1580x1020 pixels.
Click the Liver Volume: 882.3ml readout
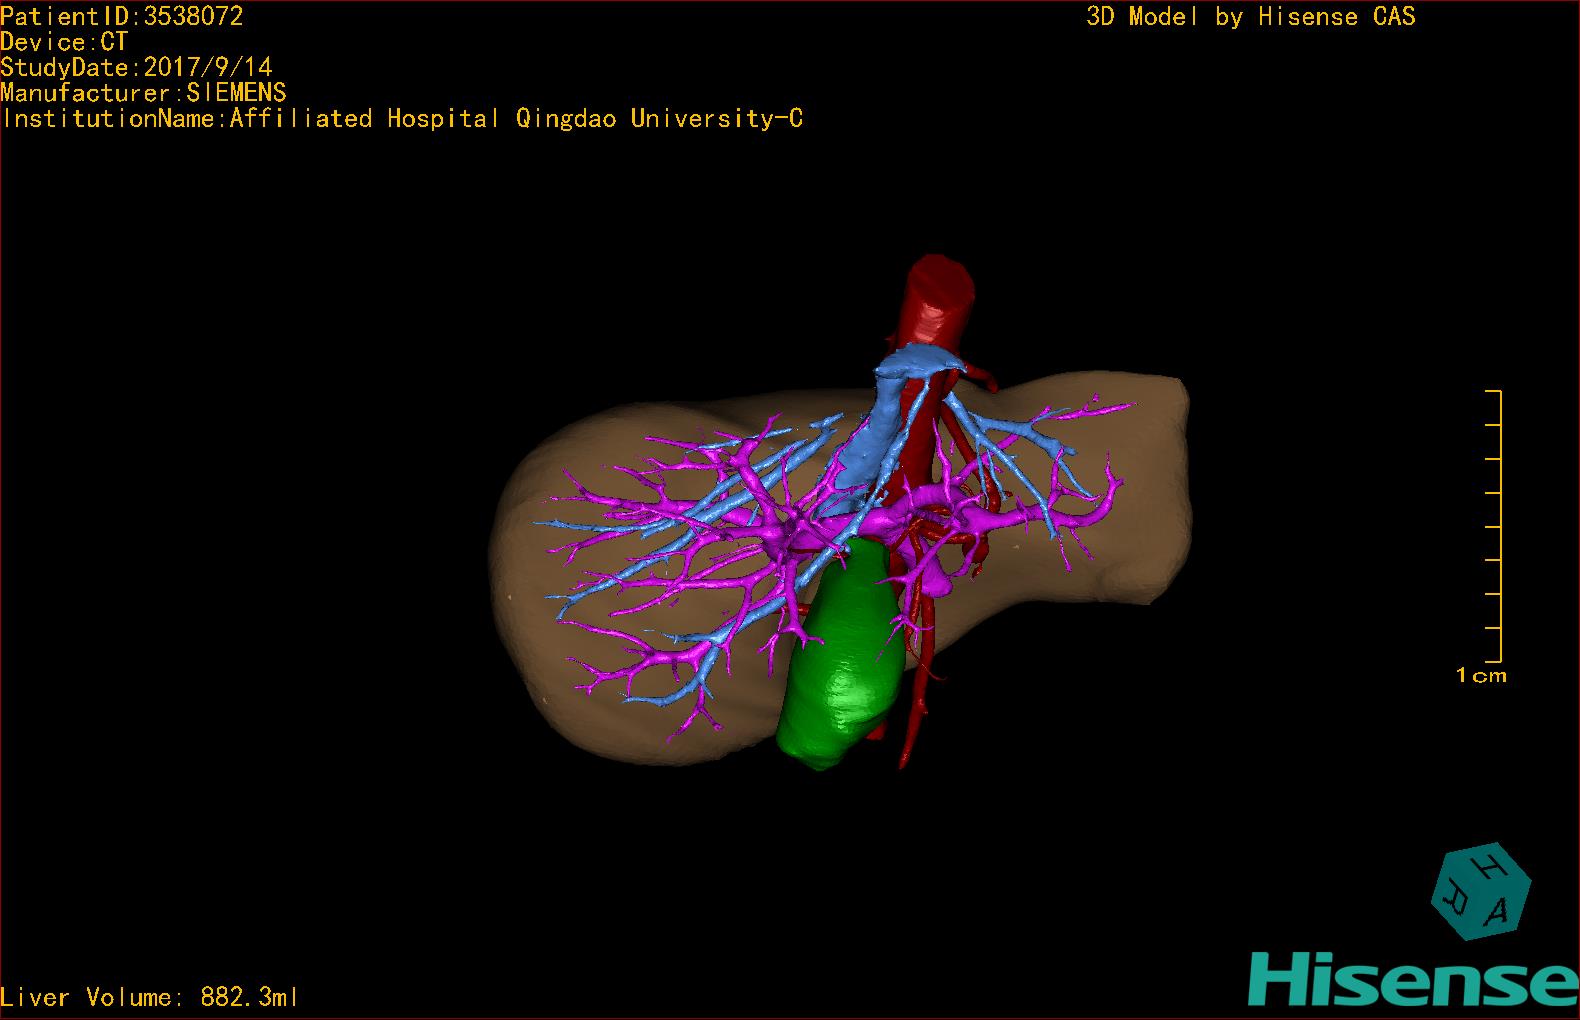tap(150, 997)
